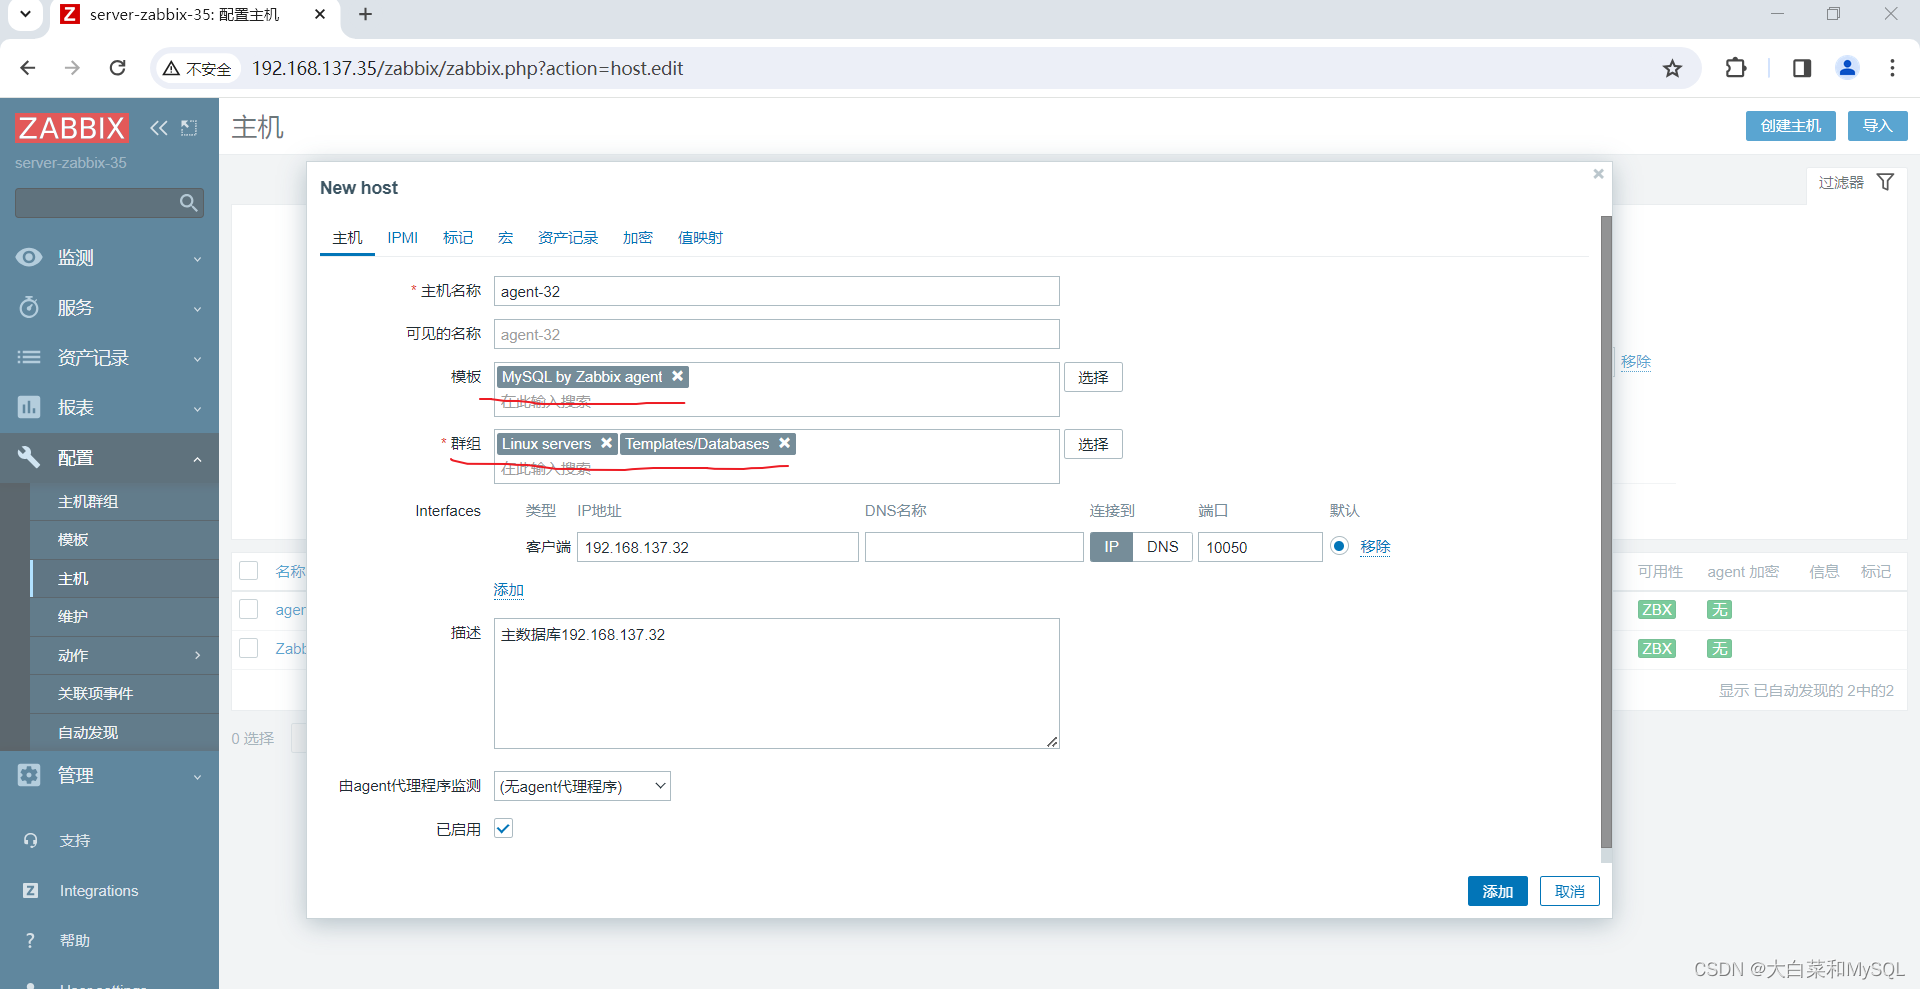Click the 移除 link for the interface row
Screen dimensions: 1920x989
pos(1375,546)
